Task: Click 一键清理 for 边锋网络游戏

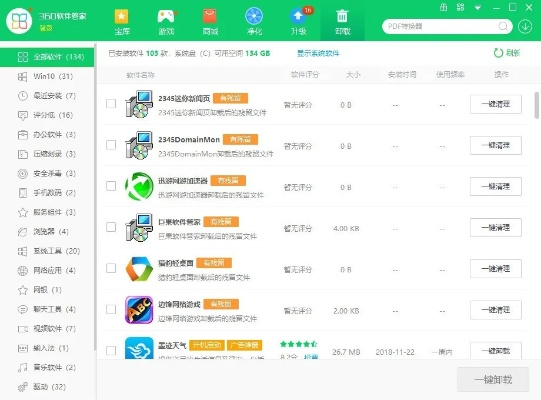Action: point(496,310)
